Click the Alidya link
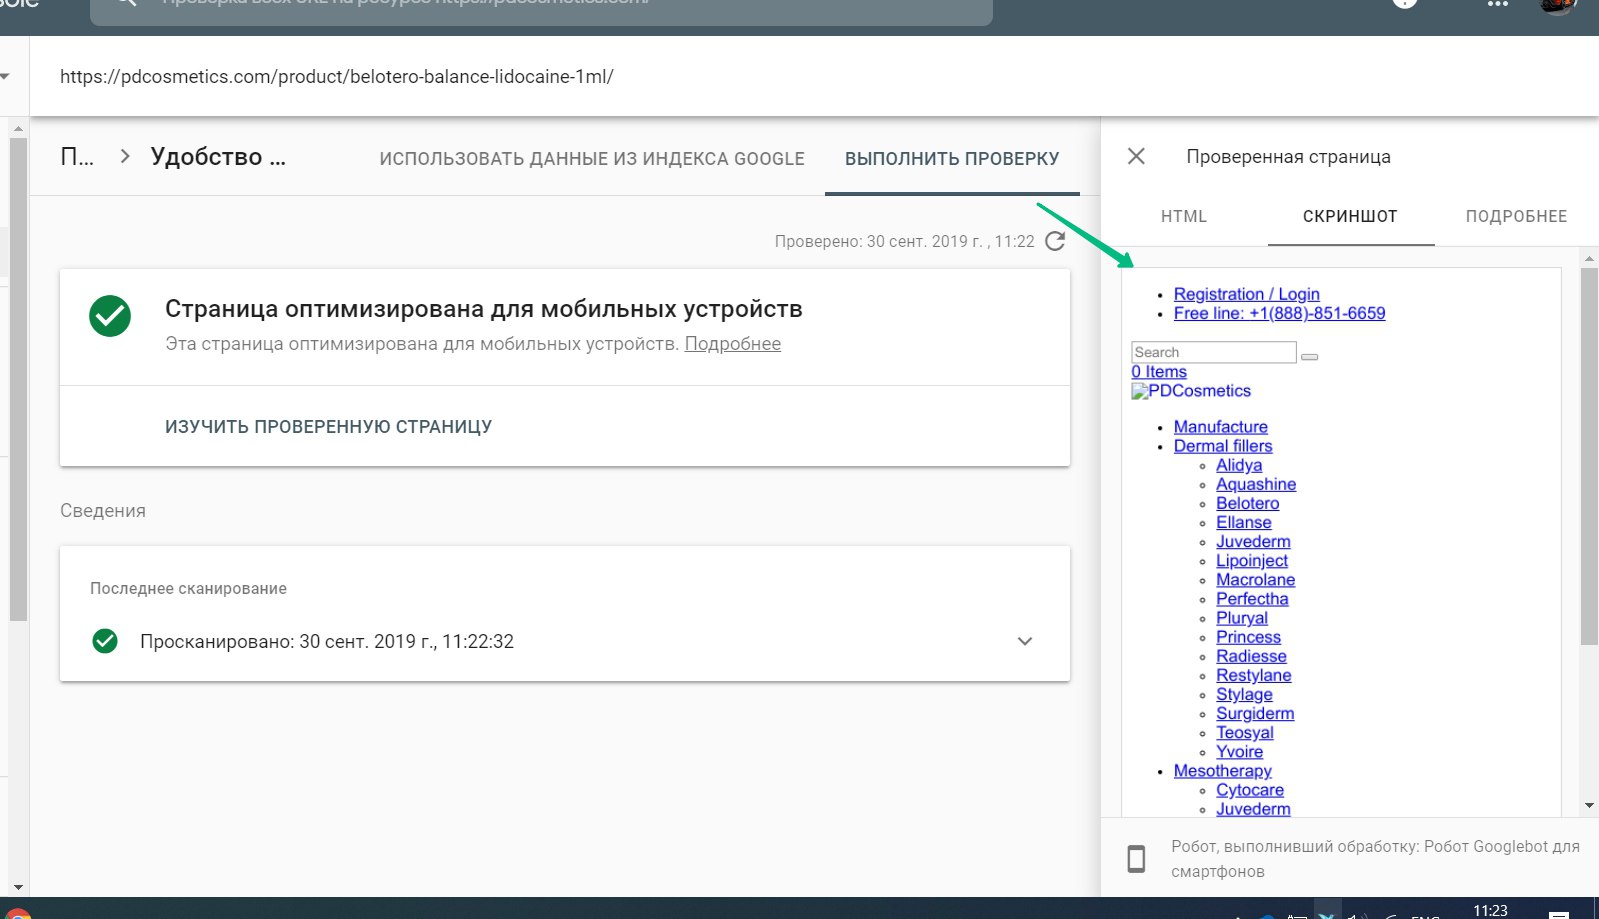Screen dimensions: 1599x919 [1239, 465]
